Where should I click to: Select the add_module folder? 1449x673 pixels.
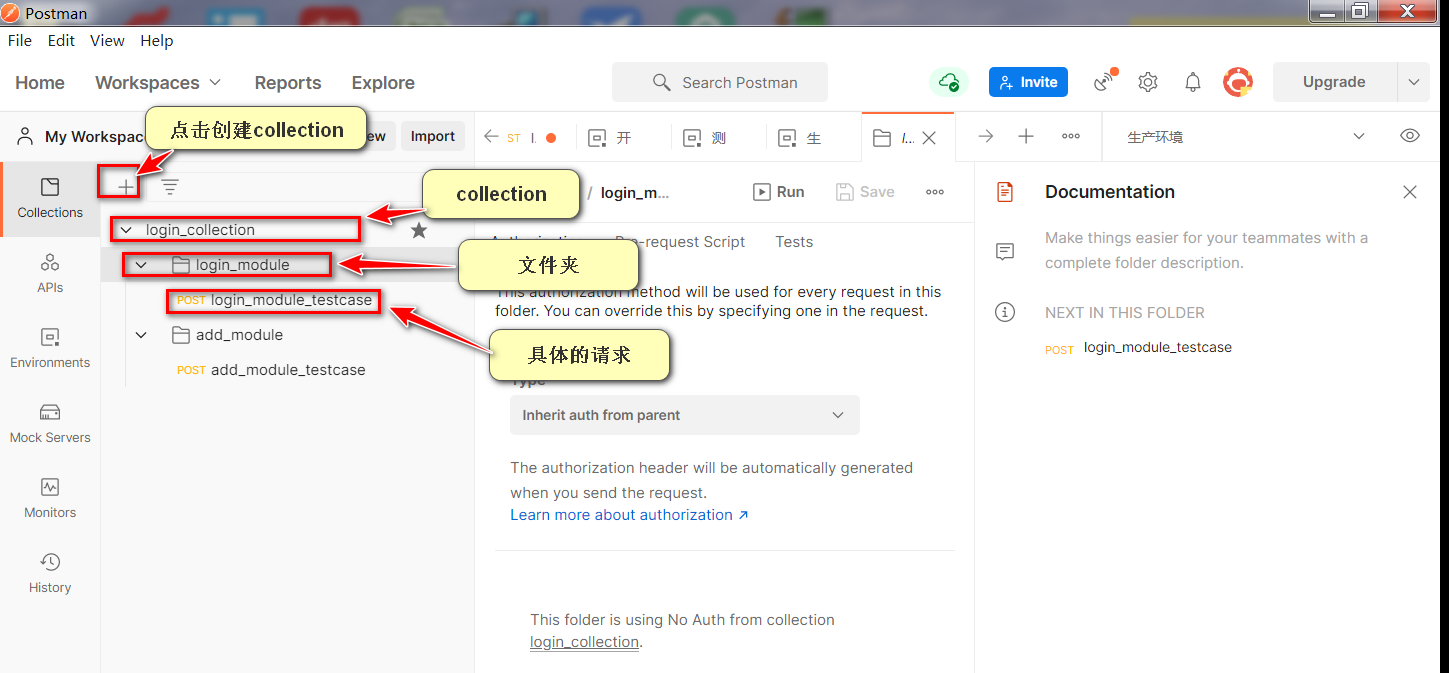(239, 335)
